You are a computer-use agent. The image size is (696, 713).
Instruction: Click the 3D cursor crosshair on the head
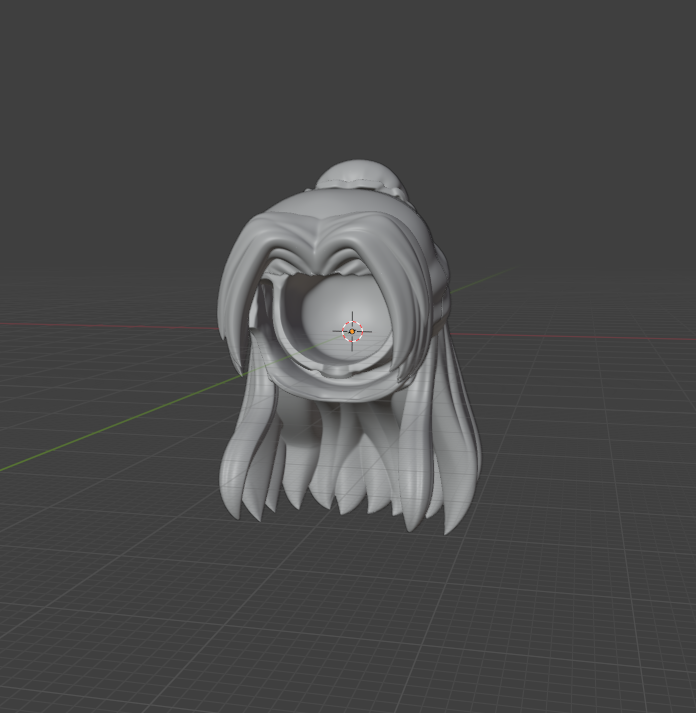coord(352,331)
